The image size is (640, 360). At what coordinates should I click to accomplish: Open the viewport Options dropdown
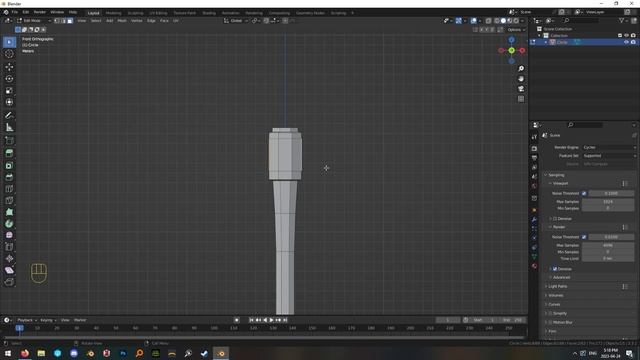516,30
